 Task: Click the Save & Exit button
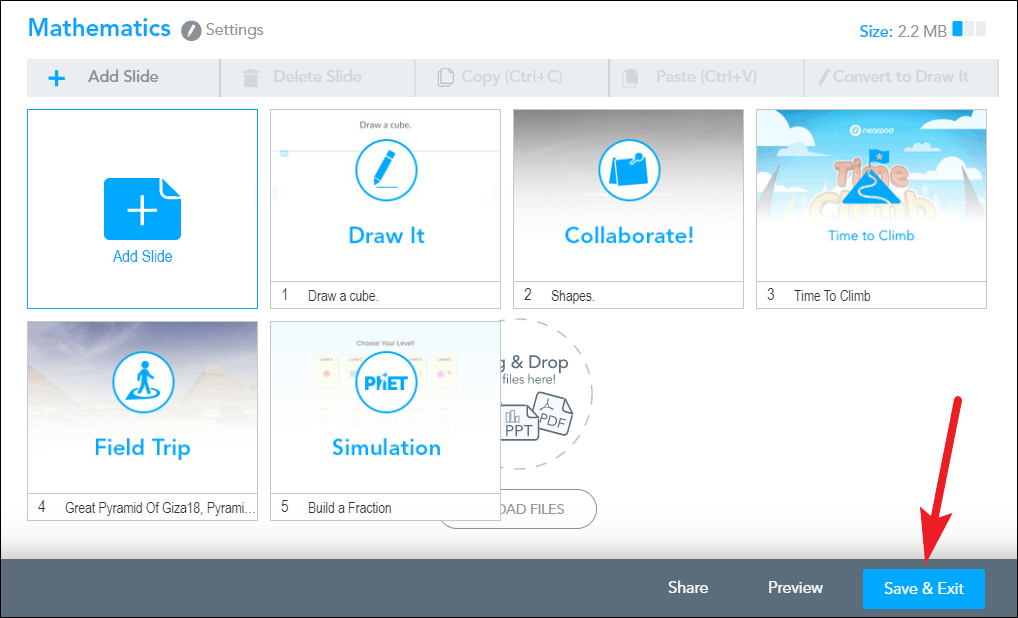(x=924, y=589)
